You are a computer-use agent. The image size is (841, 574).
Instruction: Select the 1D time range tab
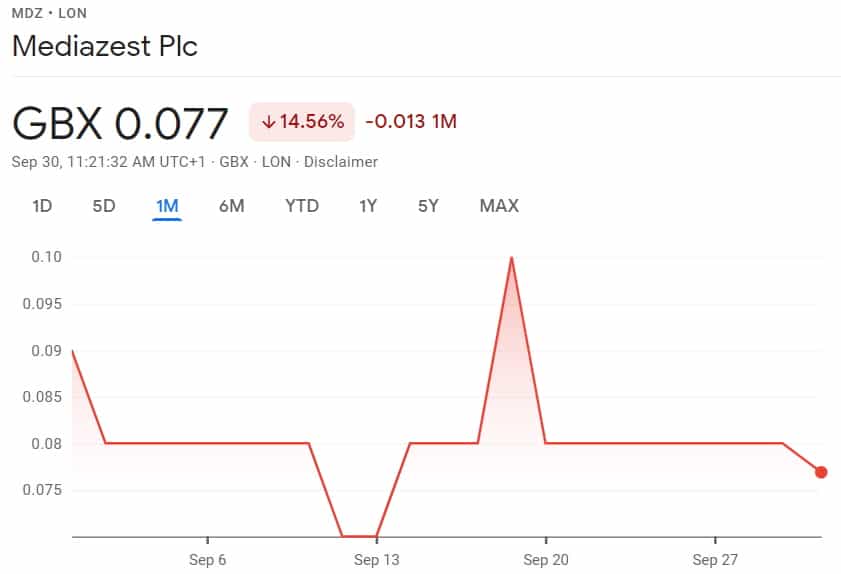pyautogui.click(x=42, y=206)
